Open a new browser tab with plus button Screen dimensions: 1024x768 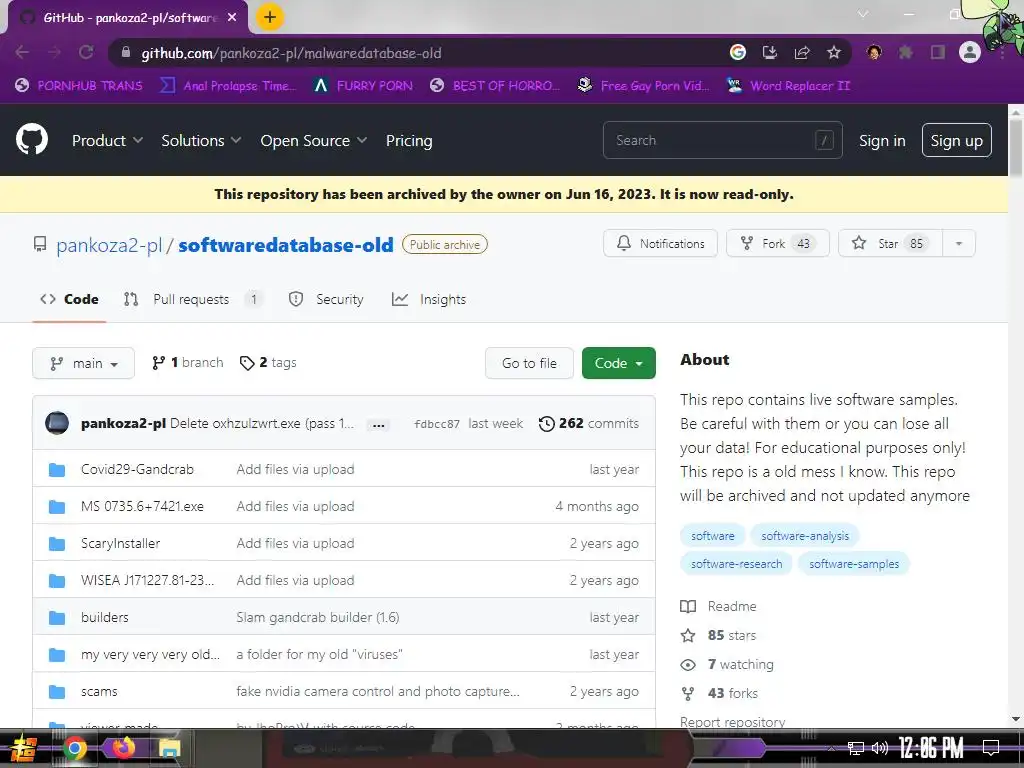point(270,17)
